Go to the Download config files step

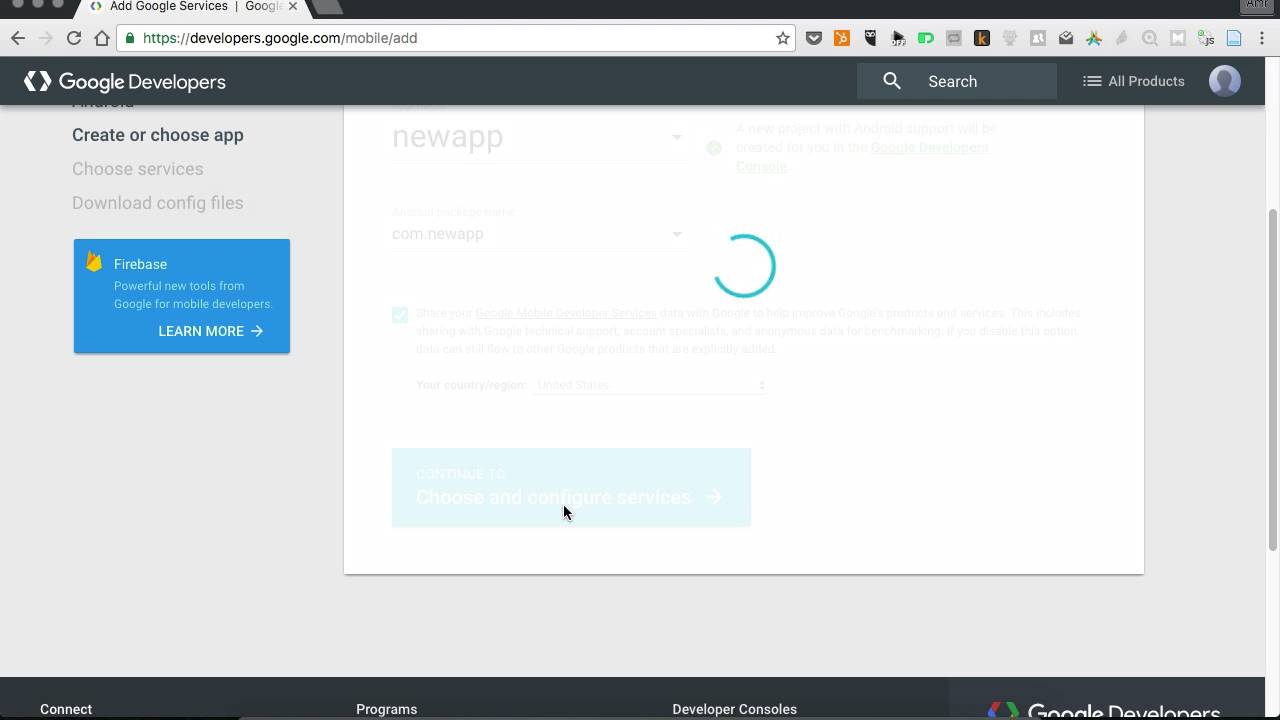point(158,203)
